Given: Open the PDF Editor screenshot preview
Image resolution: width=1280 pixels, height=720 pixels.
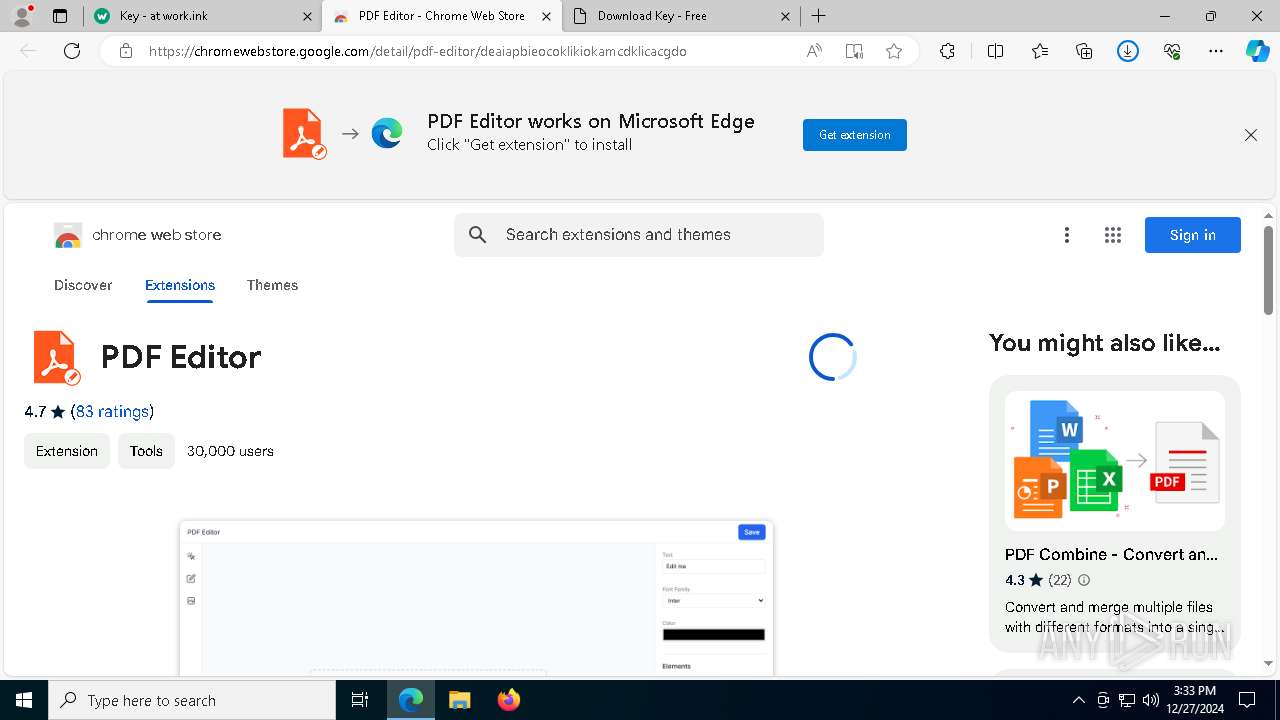Looking at the screenshot, I should click(476, 598).
